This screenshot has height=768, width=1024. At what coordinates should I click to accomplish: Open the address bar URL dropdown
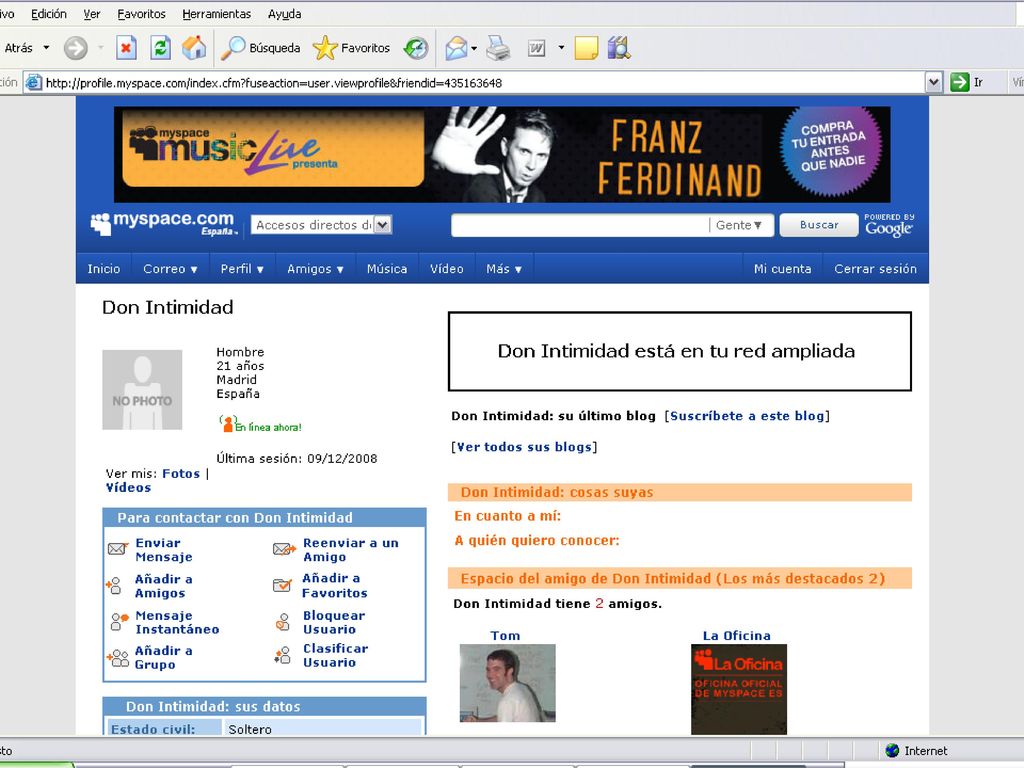[x=934, y=82]
